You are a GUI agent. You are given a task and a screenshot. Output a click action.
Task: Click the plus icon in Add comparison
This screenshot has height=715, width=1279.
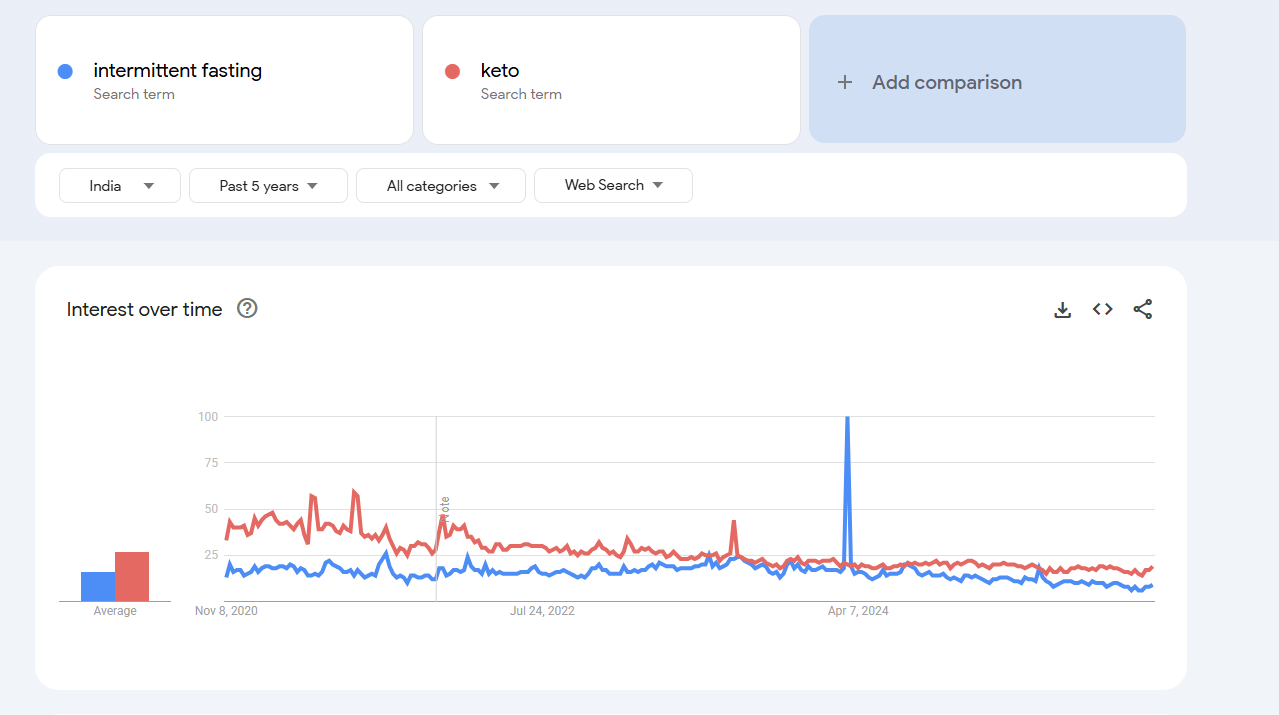pos(845,81)
